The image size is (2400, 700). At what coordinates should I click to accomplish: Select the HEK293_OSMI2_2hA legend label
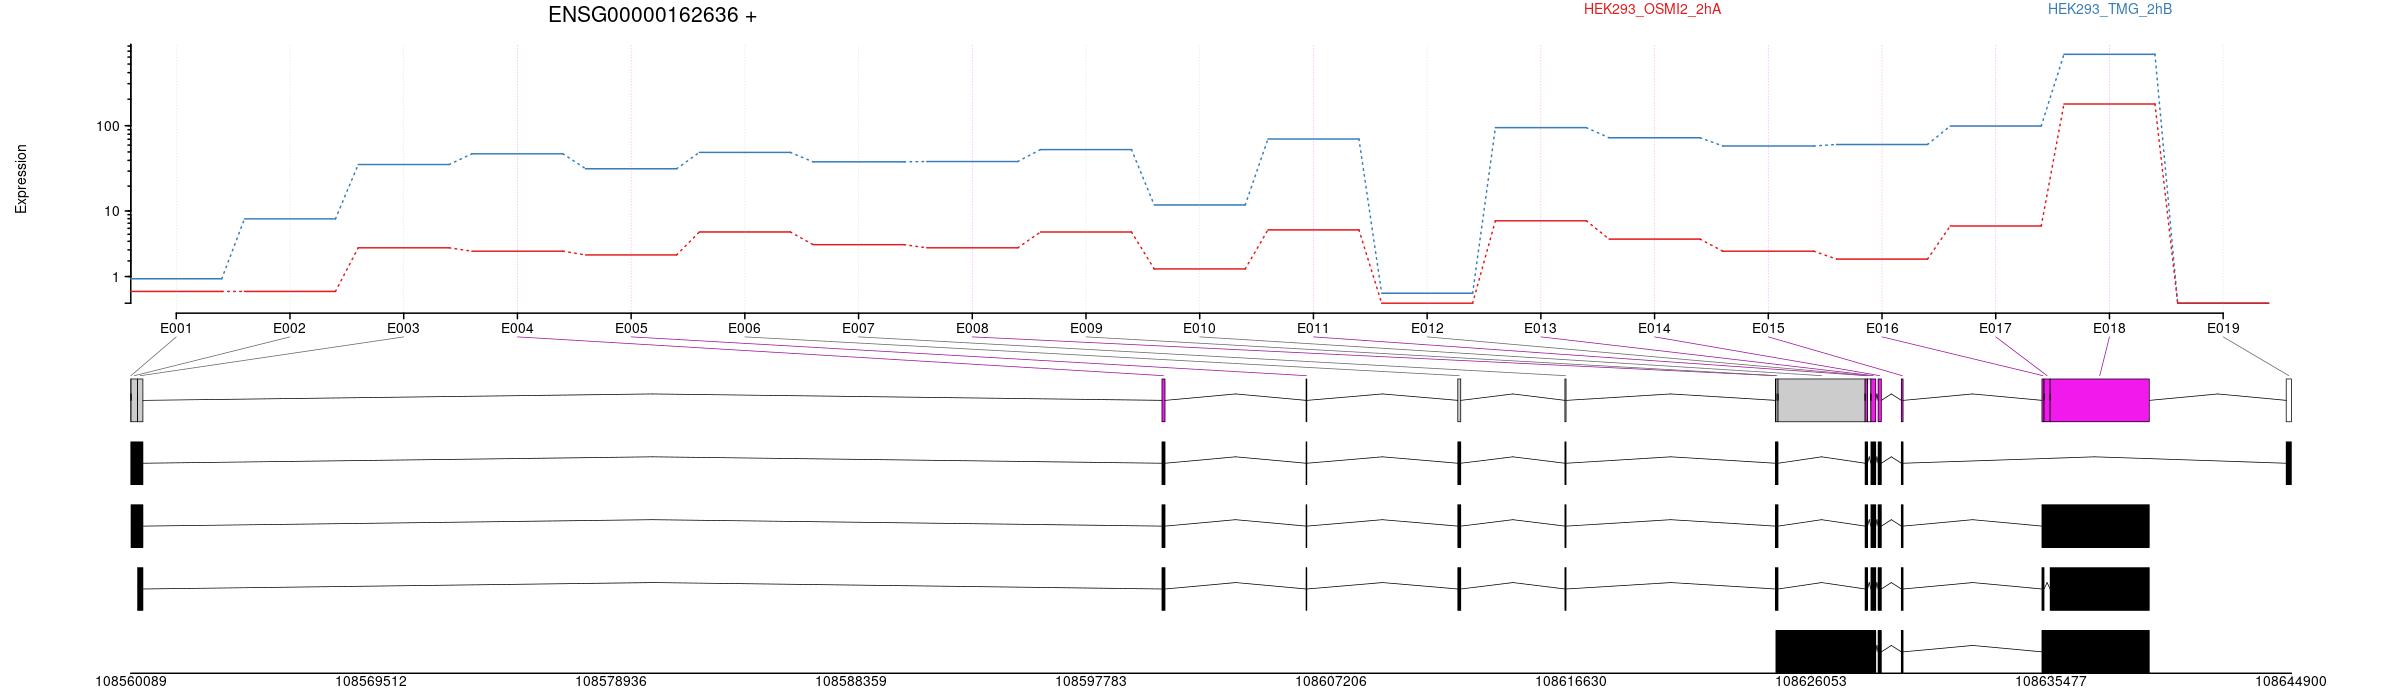(1652, 9)
